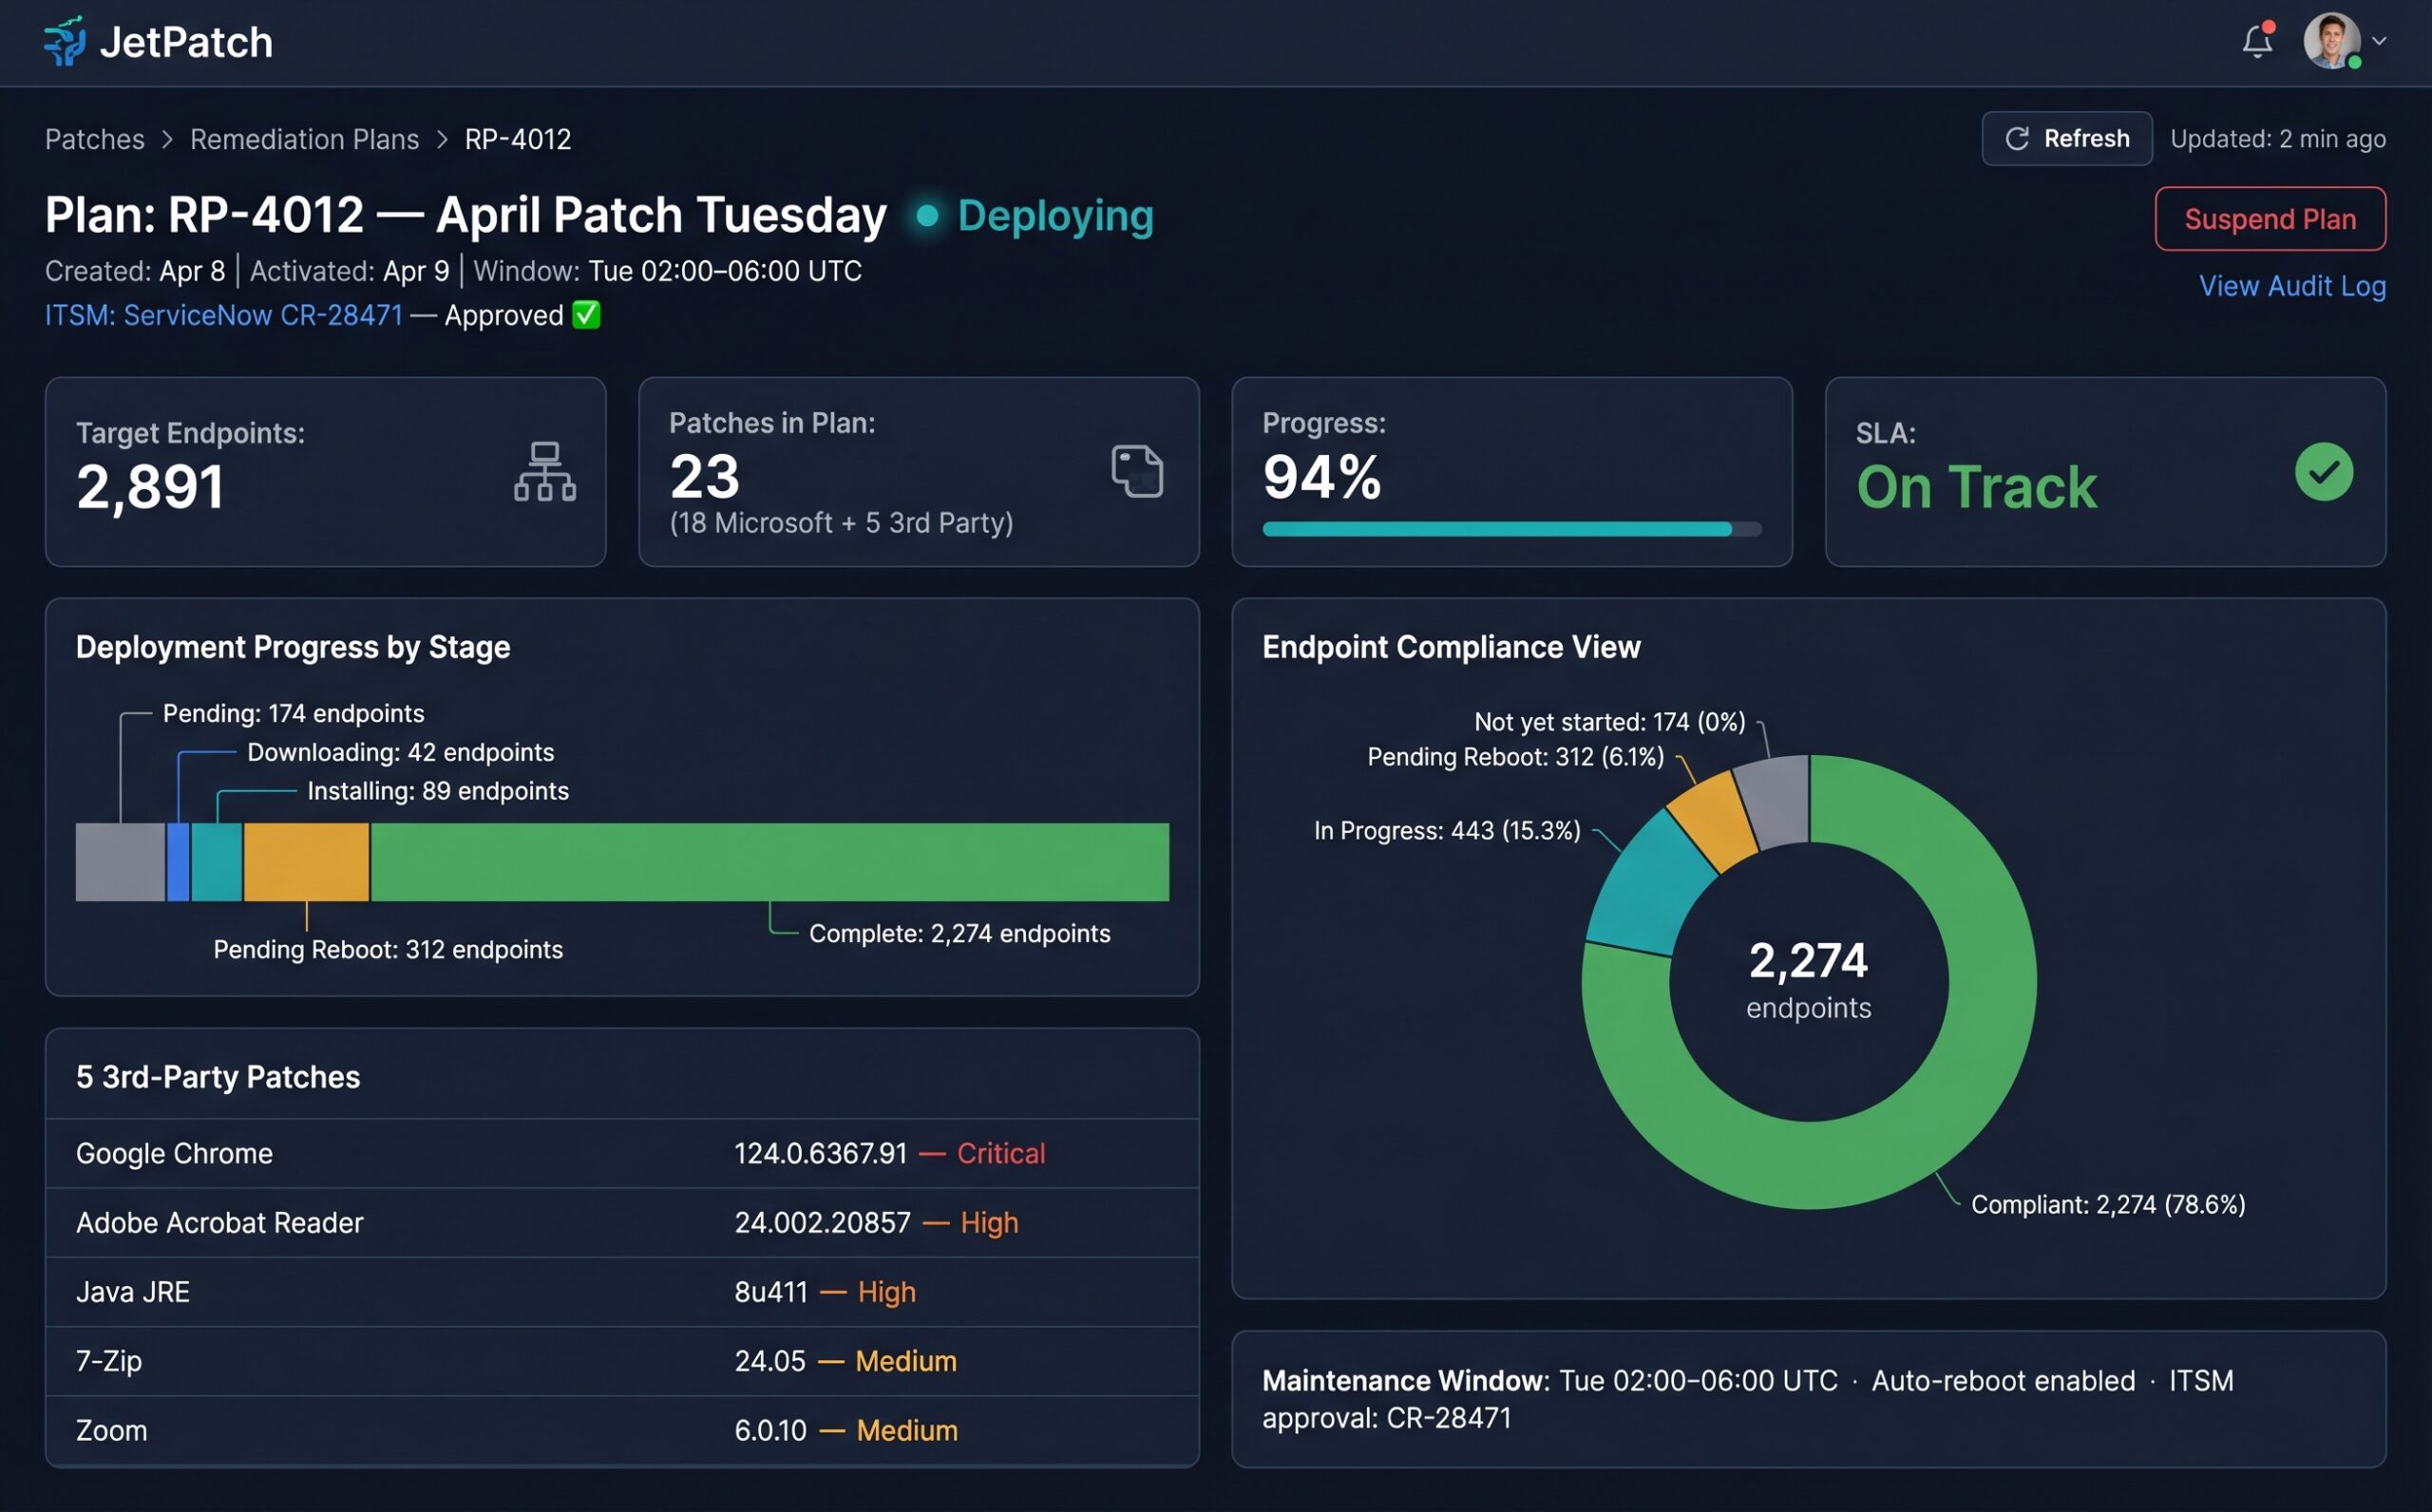Select Remediation Plans in the breadcrumb
The width and height of the screenshot is (2432, 1512).
(305, 139)
